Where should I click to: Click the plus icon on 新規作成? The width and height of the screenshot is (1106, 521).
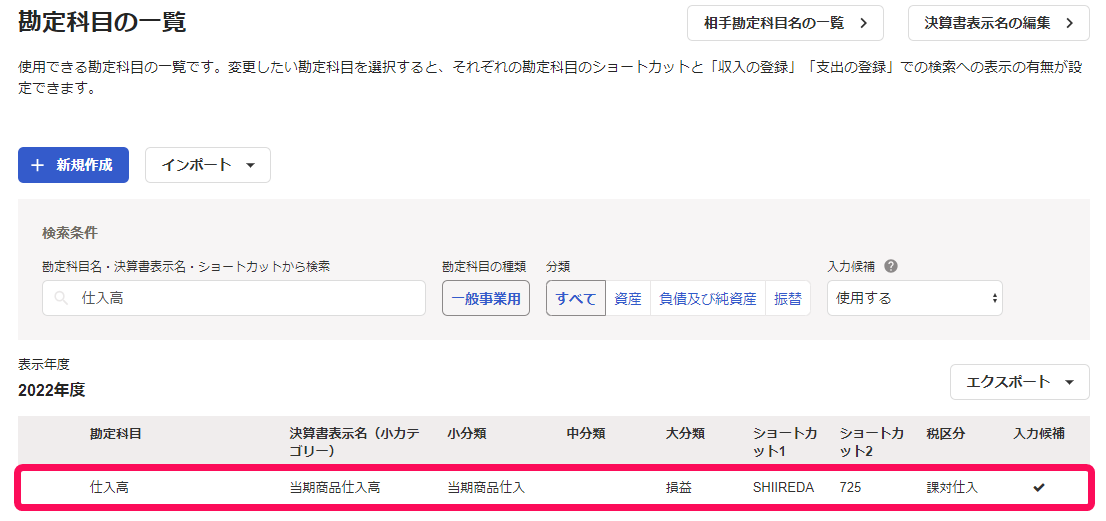coord(38,165)
